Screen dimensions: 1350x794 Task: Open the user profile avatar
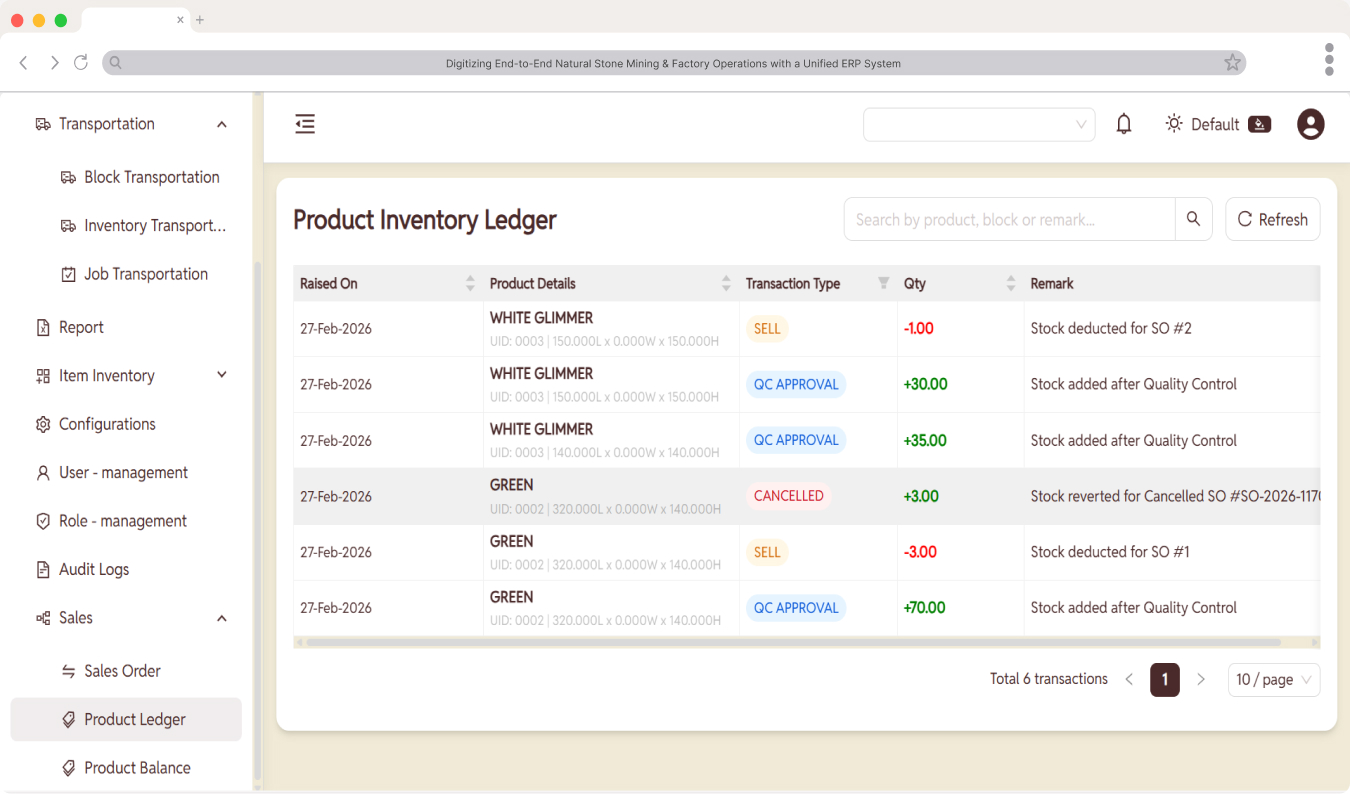pyautogui.click(x=1310, y=124)
